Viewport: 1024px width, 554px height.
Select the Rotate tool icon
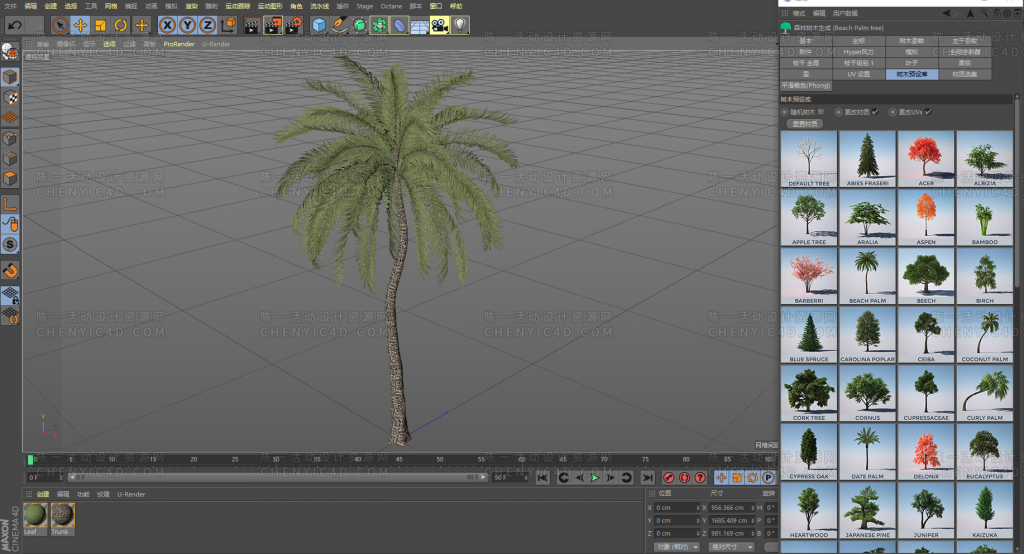click(121, 25)
